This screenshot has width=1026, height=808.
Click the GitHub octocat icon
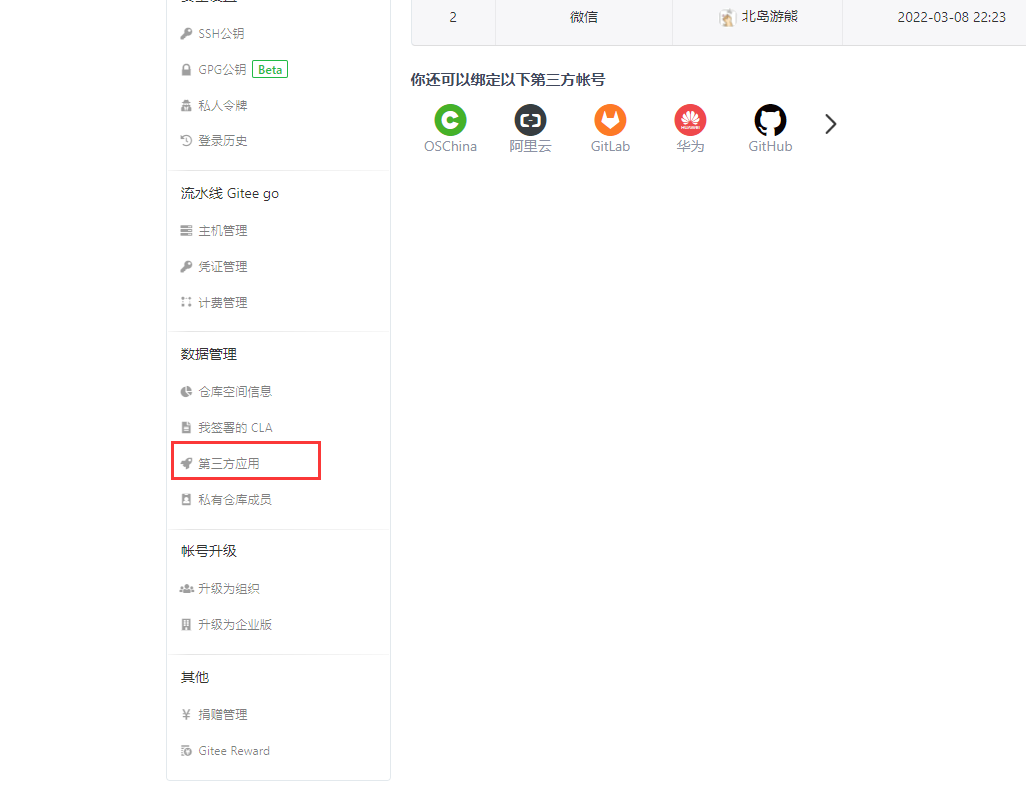(770, 121)
